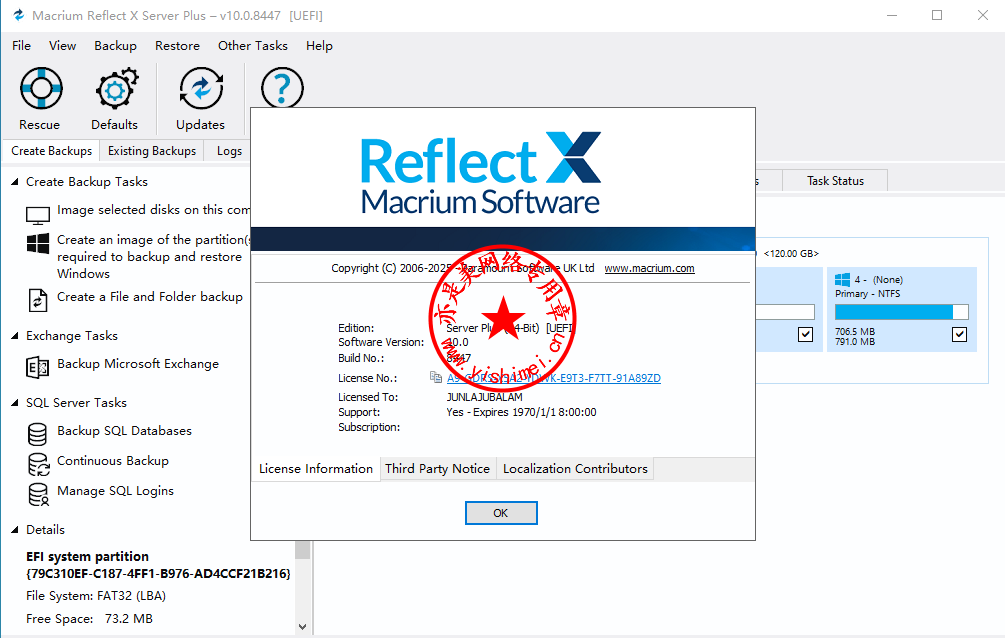
Task: Click the File System: FAT32 (LBA) text
Action: (96, 596)
